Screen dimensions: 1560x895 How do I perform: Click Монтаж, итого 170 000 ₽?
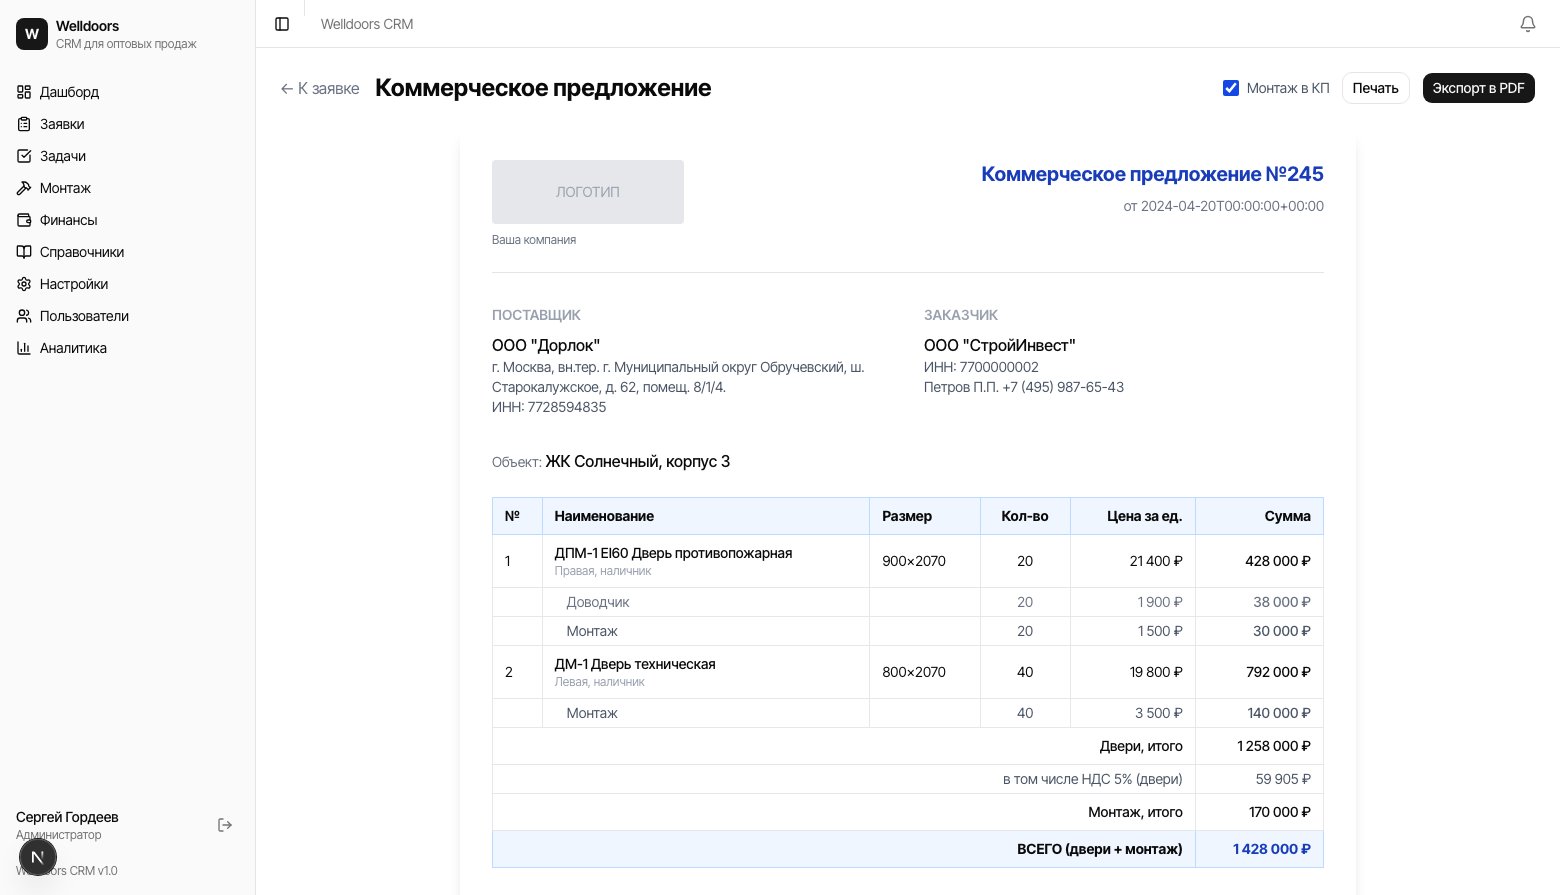[1280, 812]
